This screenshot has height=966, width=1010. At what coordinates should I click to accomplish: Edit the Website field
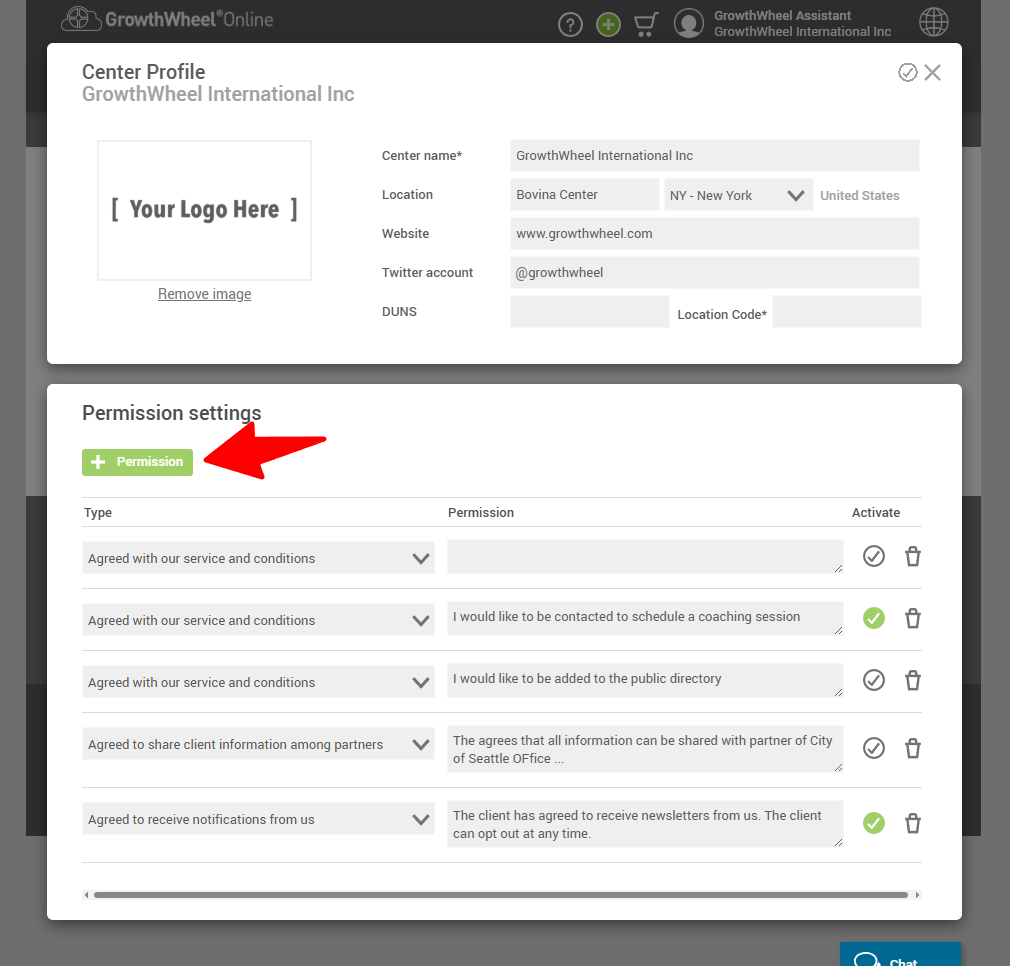(714, 234)
